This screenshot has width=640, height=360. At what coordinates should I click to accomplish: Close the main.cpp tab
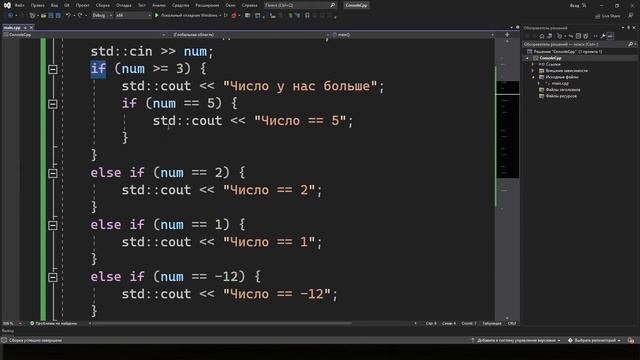tap(31, 27)
